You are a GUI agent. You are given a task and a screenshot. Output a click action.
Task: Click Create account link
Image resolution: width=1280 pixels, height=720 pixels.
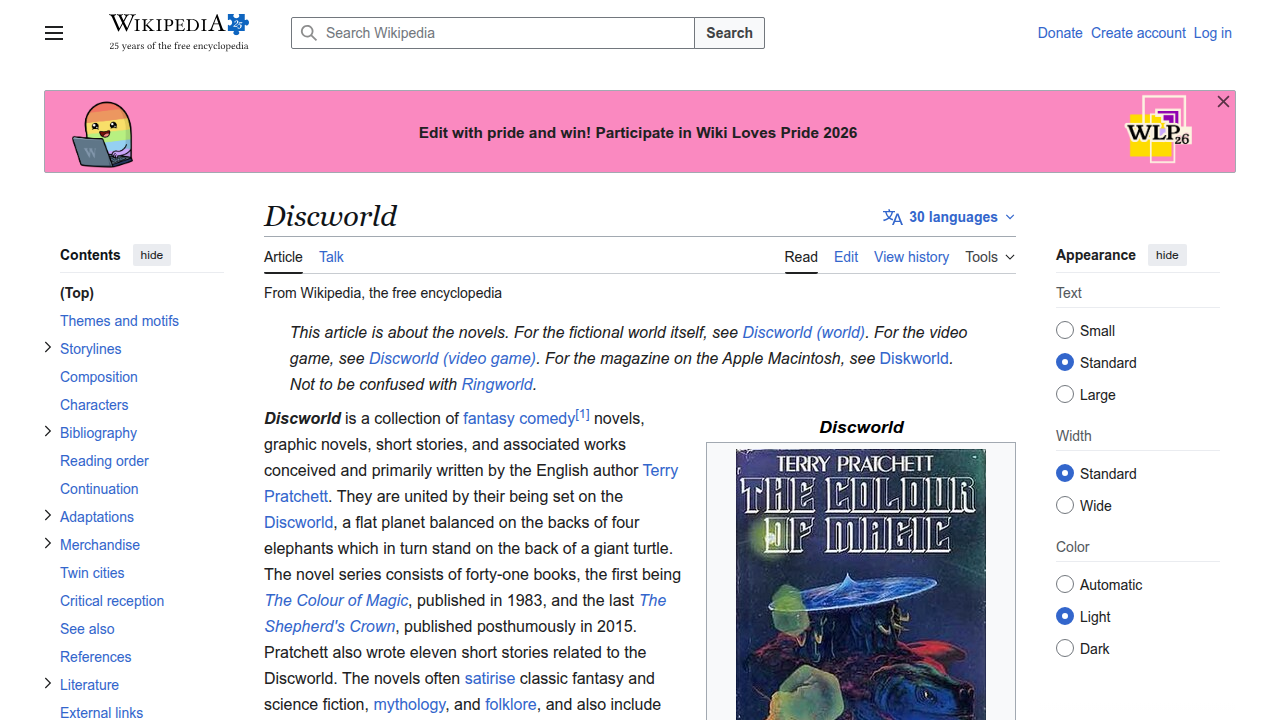(x=1138, y=33)
